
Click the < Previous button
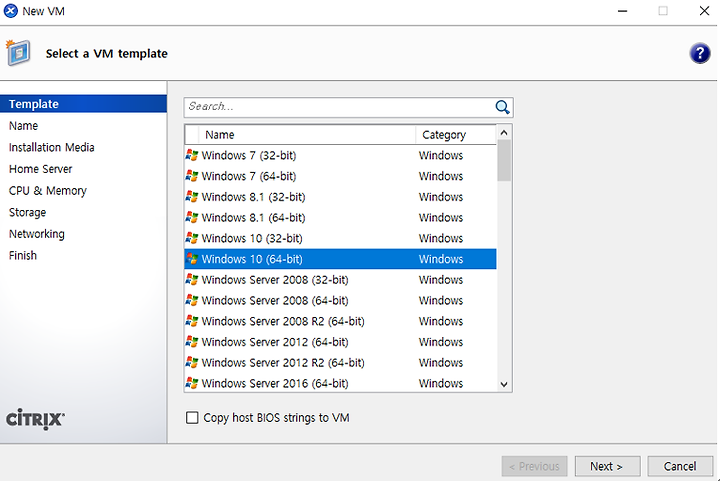coord(534,466)
